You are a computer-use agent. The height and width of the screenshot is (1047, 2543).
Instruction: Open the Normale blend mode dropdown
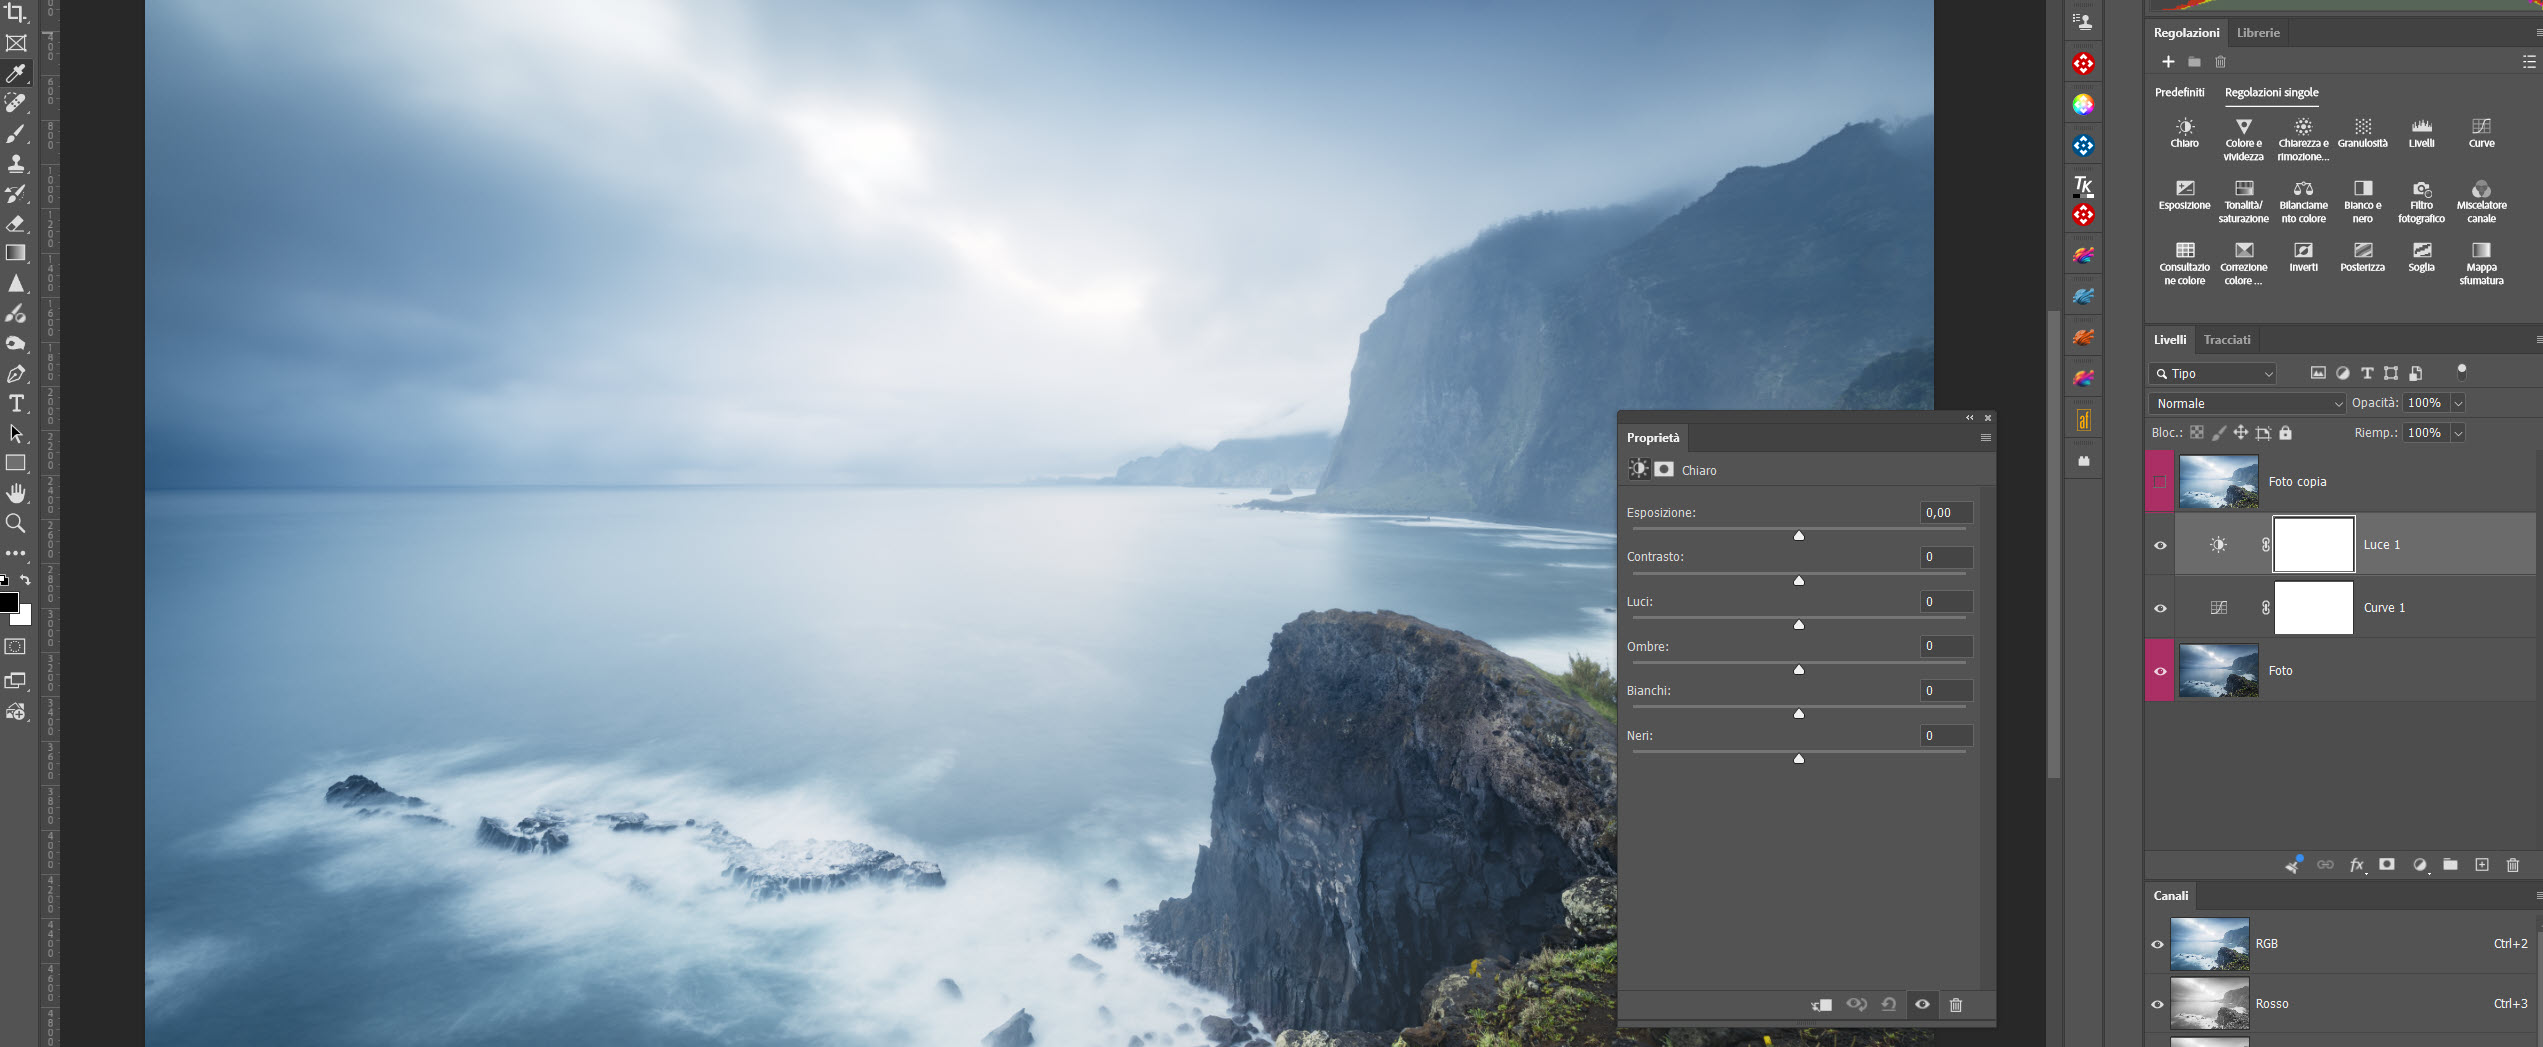click(x=2247, y=403)
